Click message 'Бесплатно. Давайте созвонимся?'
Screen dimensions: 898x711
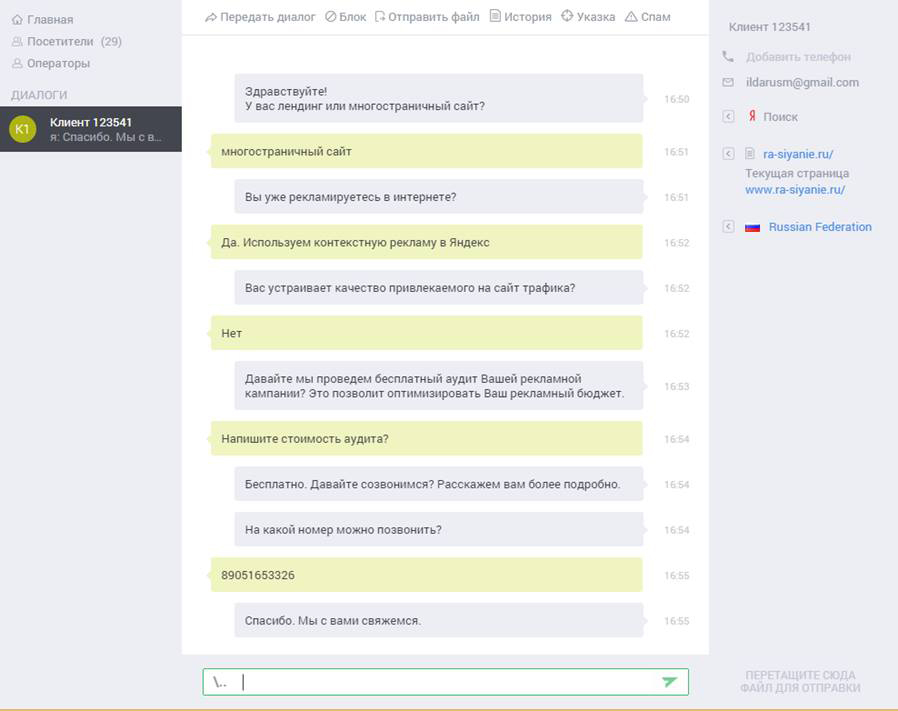click(x=439, y=484)
